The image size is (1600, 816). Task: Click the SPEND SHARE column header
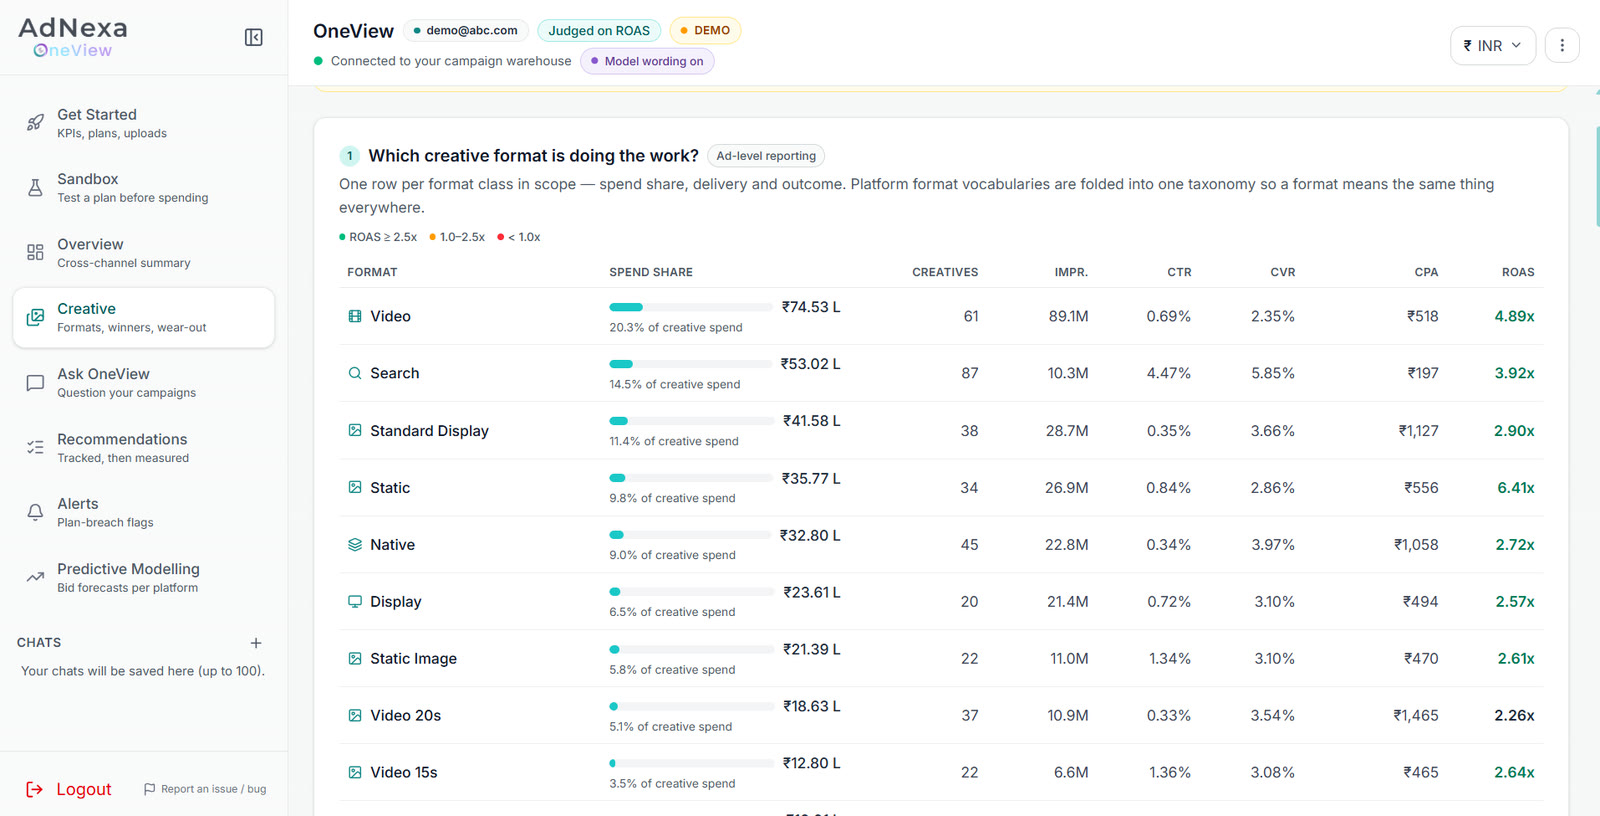tap(651, 272)
